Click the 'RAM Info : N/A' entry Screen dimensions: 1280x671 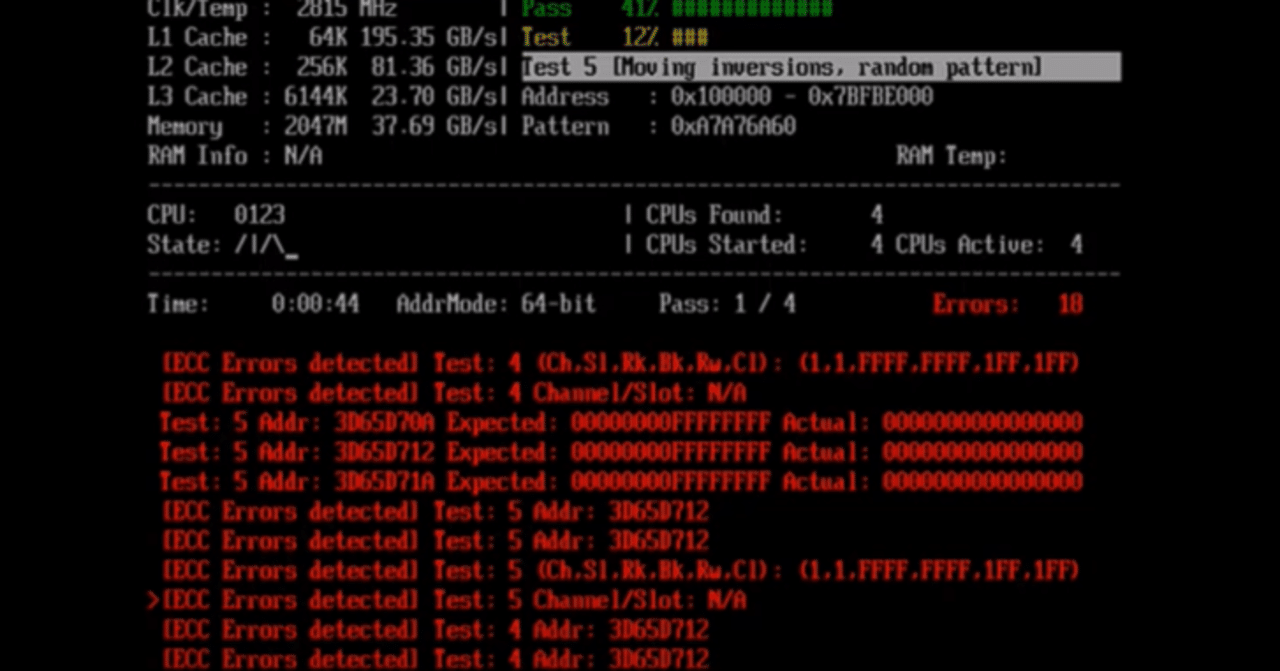(235, 156)
